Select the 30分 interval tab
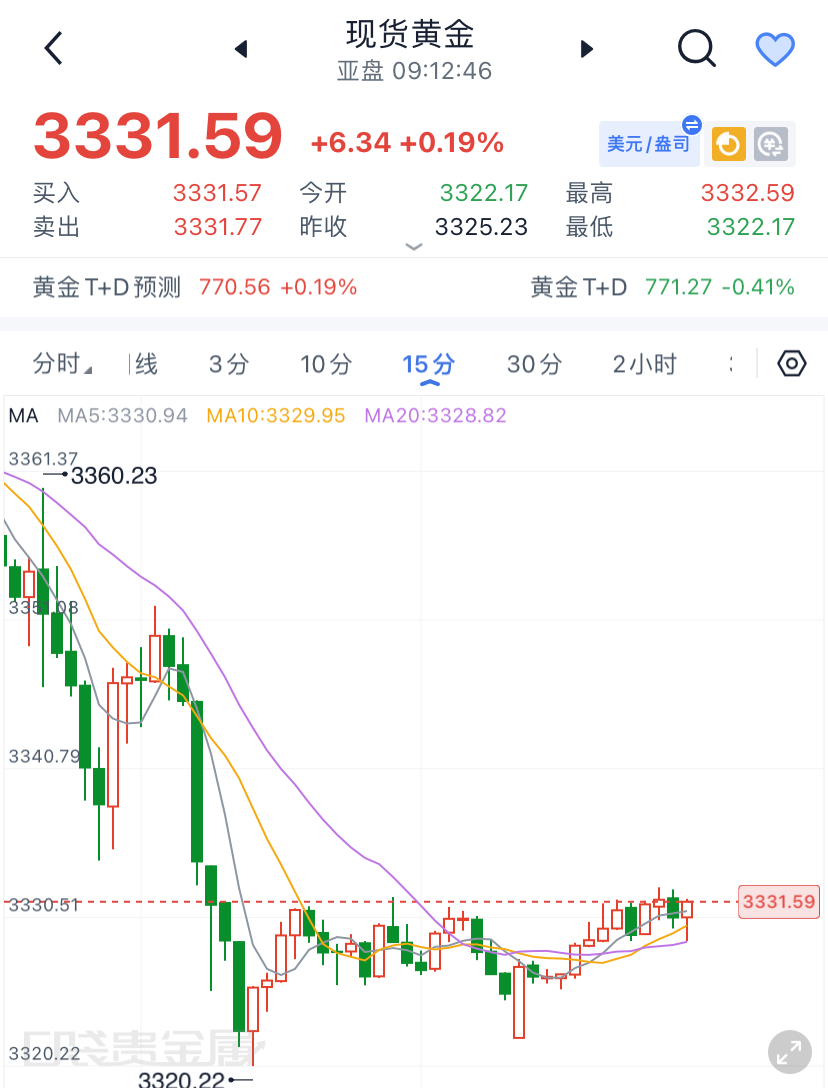 [534, 364]
